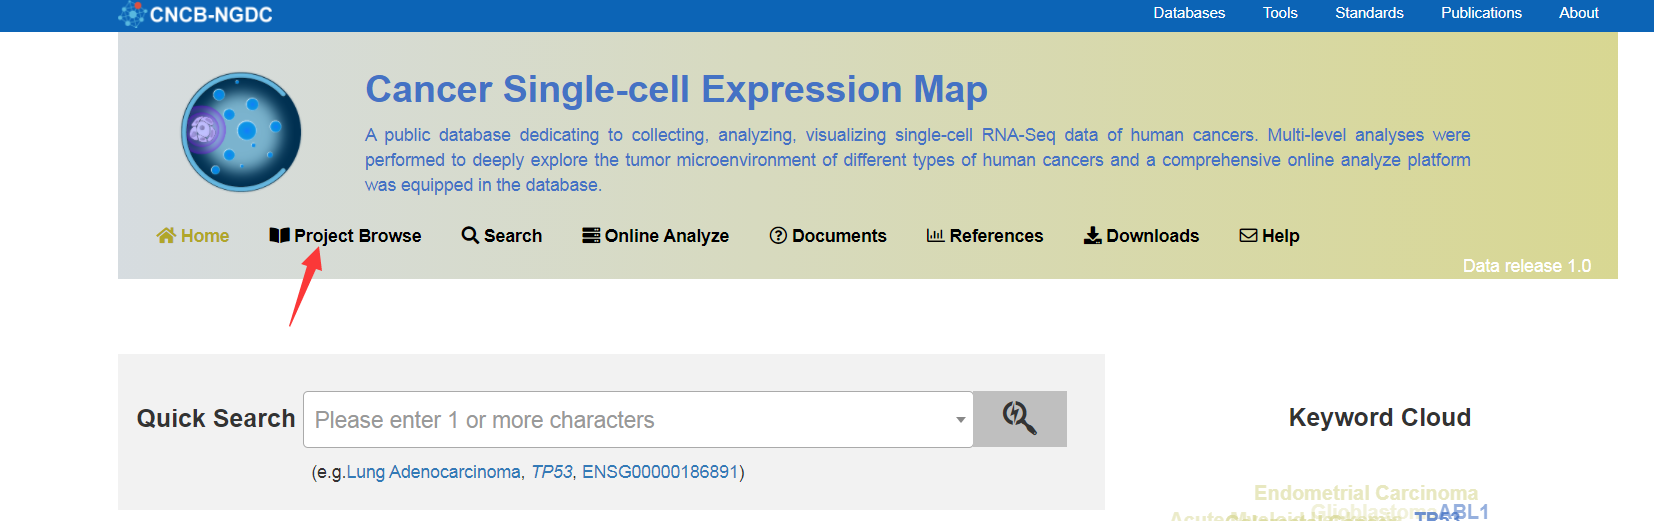
Task: Expand the Quick Search dropdown arrow
Action: tap(961, 420)
